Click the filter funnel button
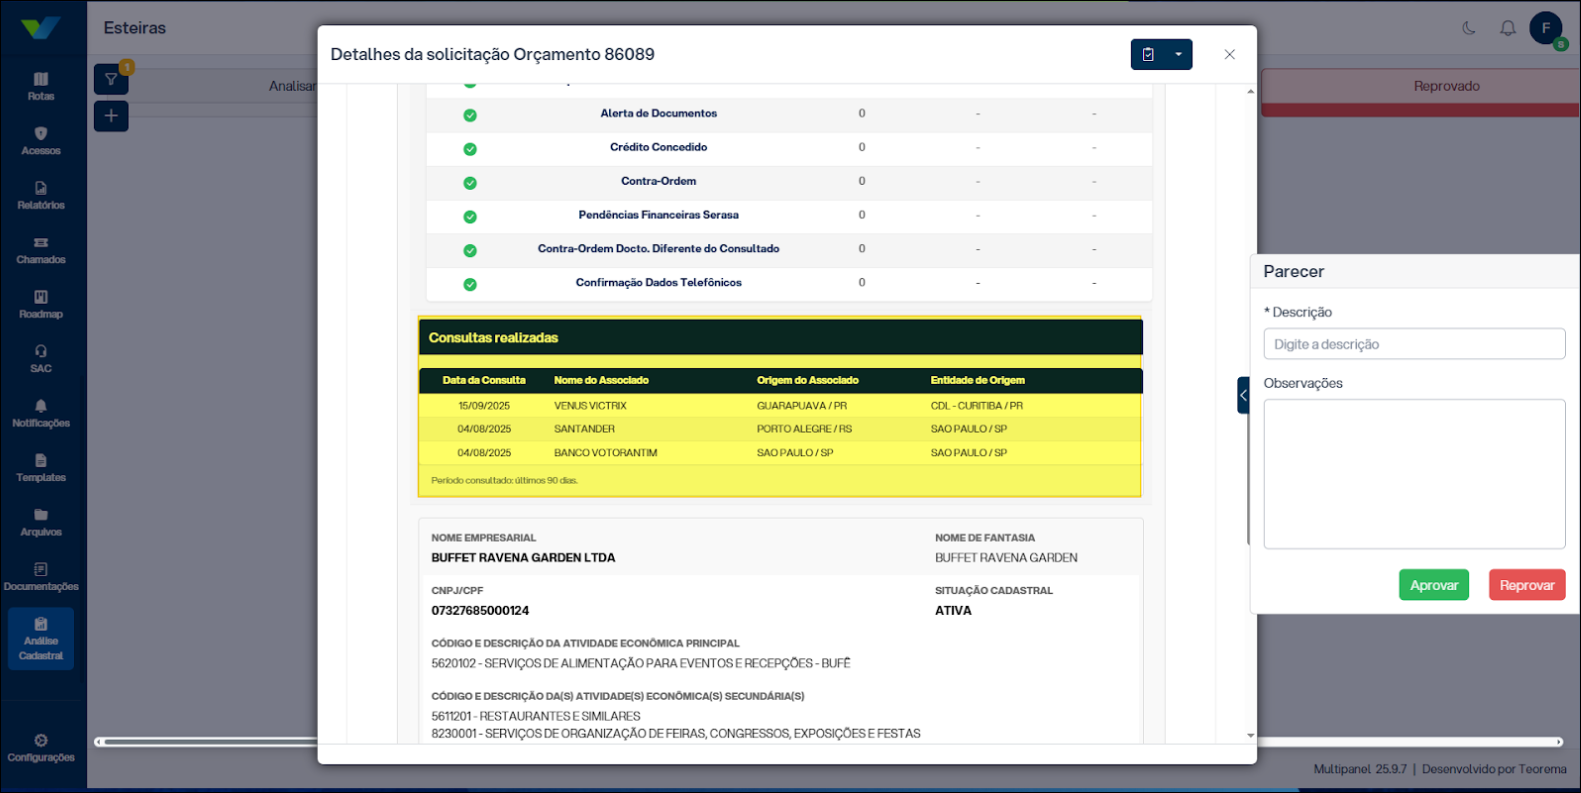Viewport: 1581px width, 793px height. pyautogui.click(x=111, y=80)
